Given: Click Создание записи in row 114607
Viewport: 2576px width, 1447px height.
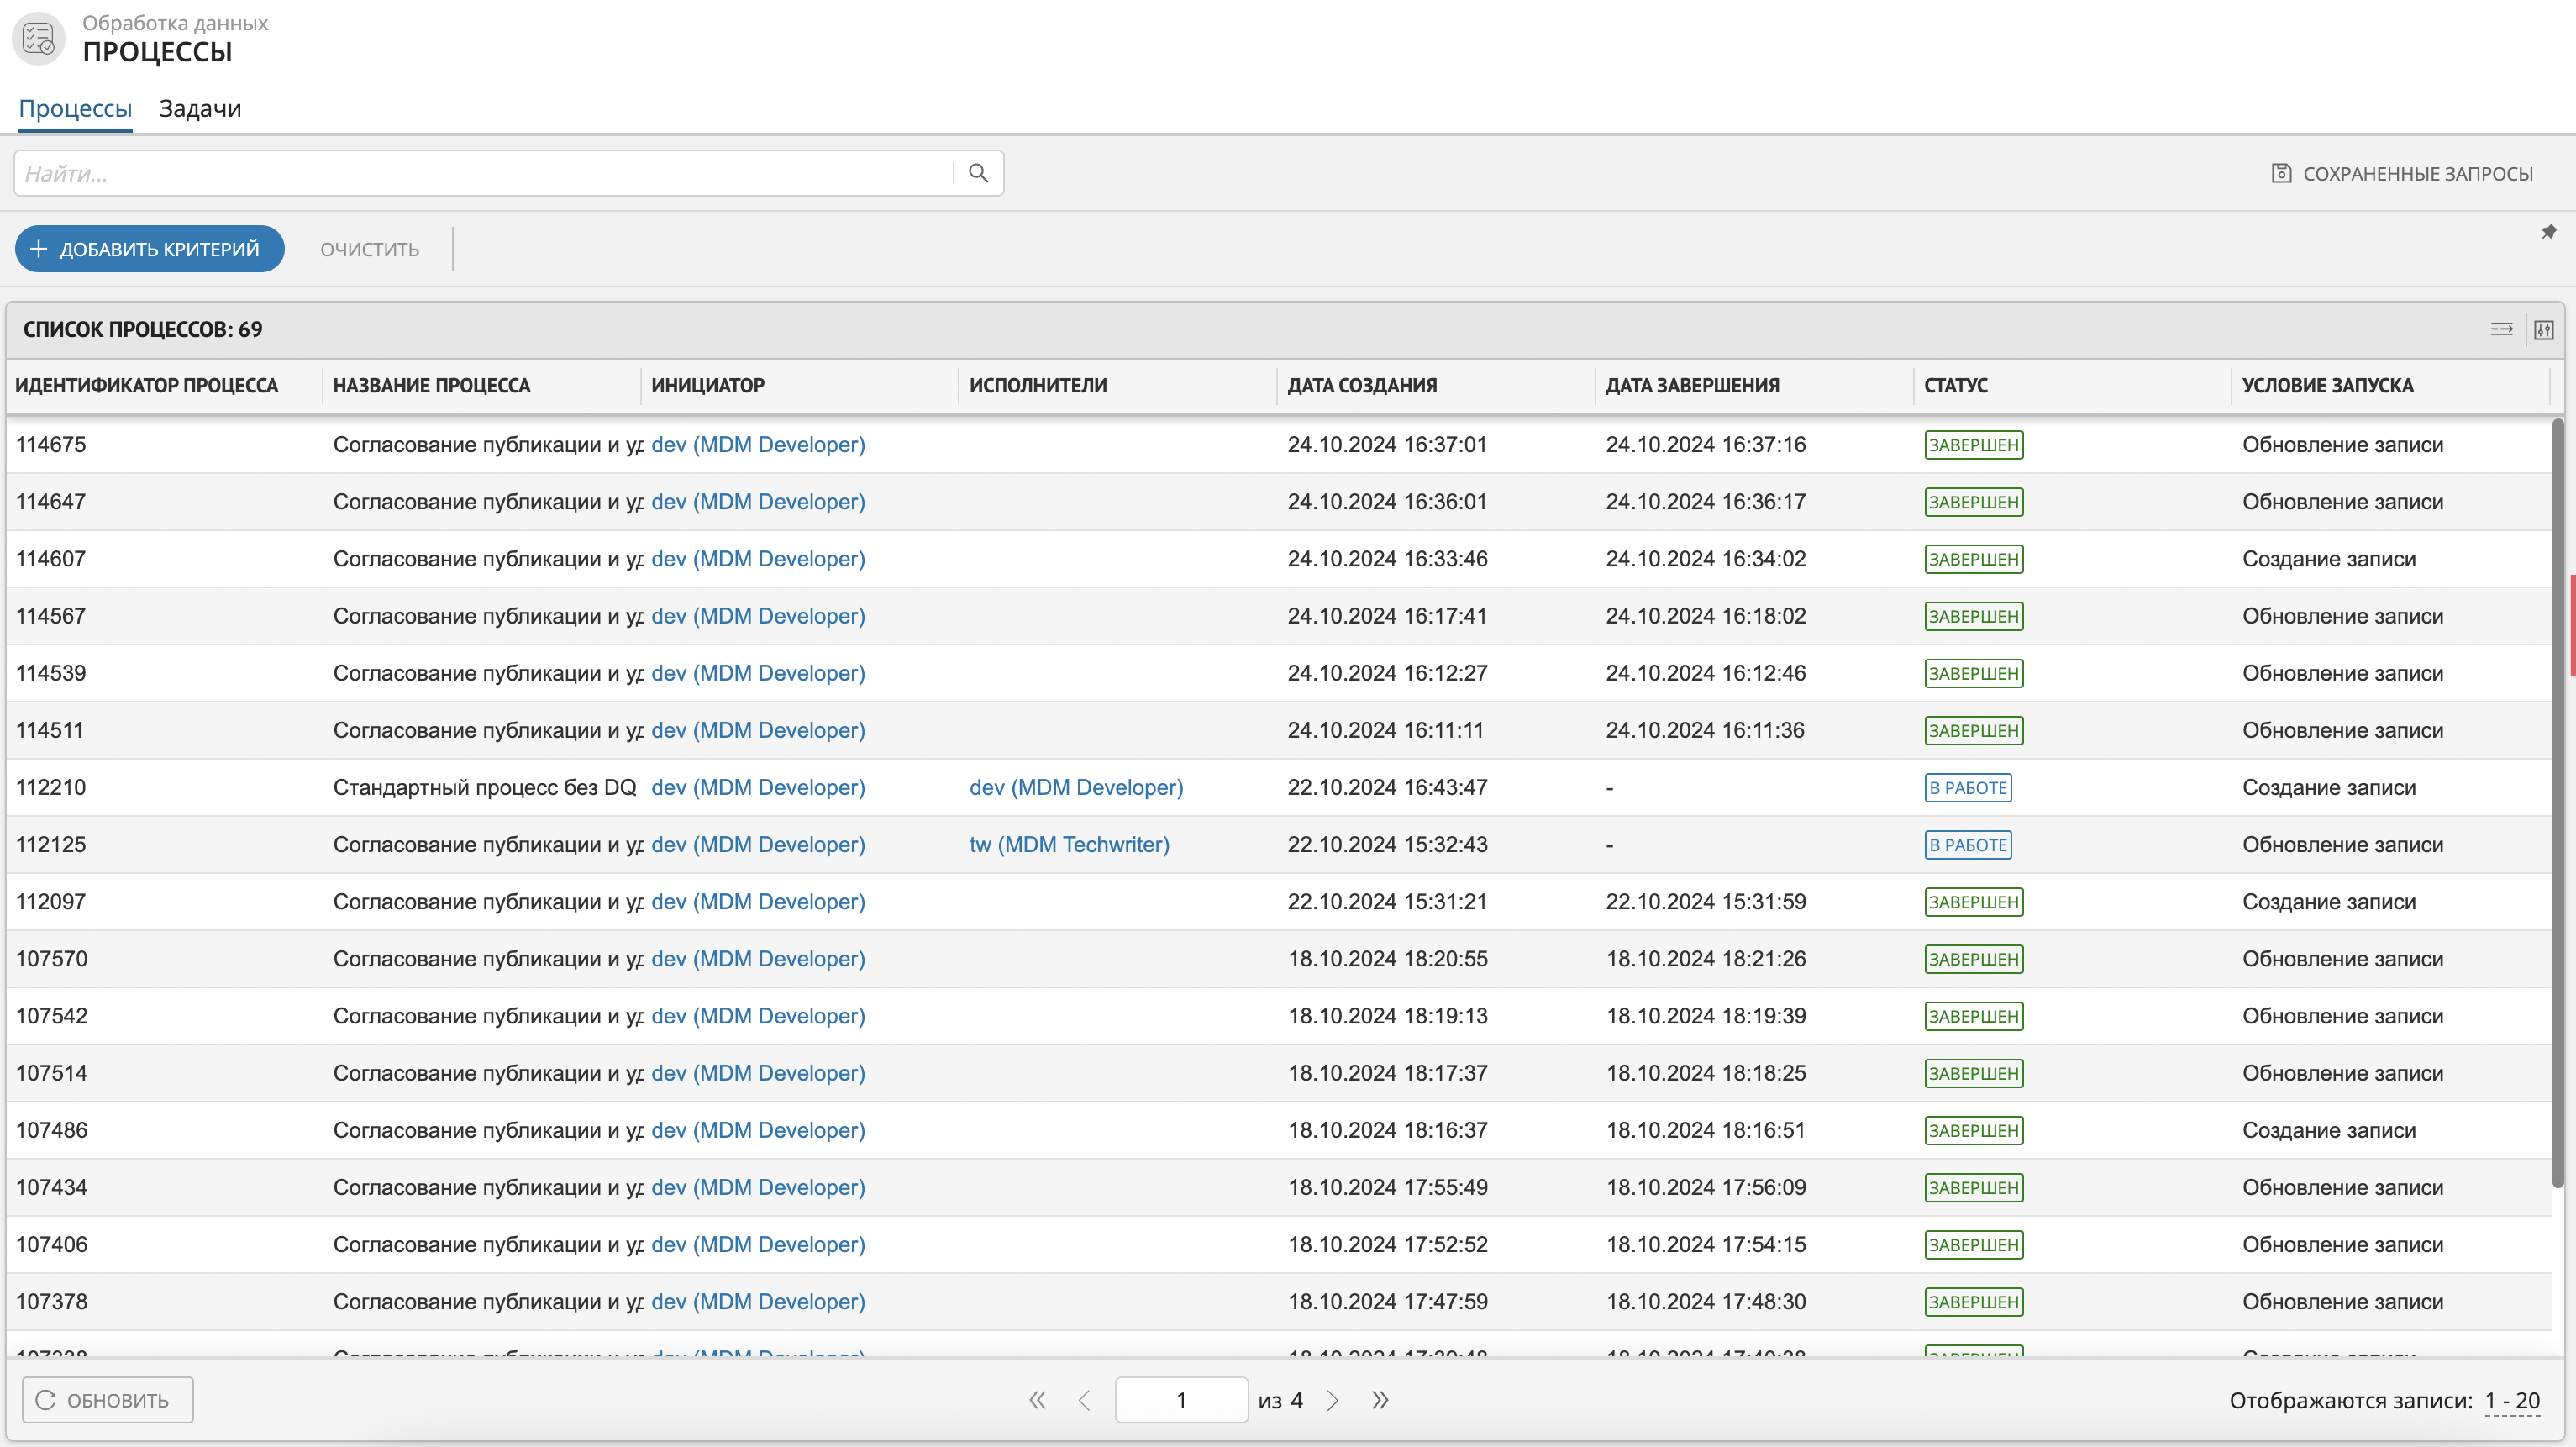Looking at the screenshot, I should coord(2329,559).
